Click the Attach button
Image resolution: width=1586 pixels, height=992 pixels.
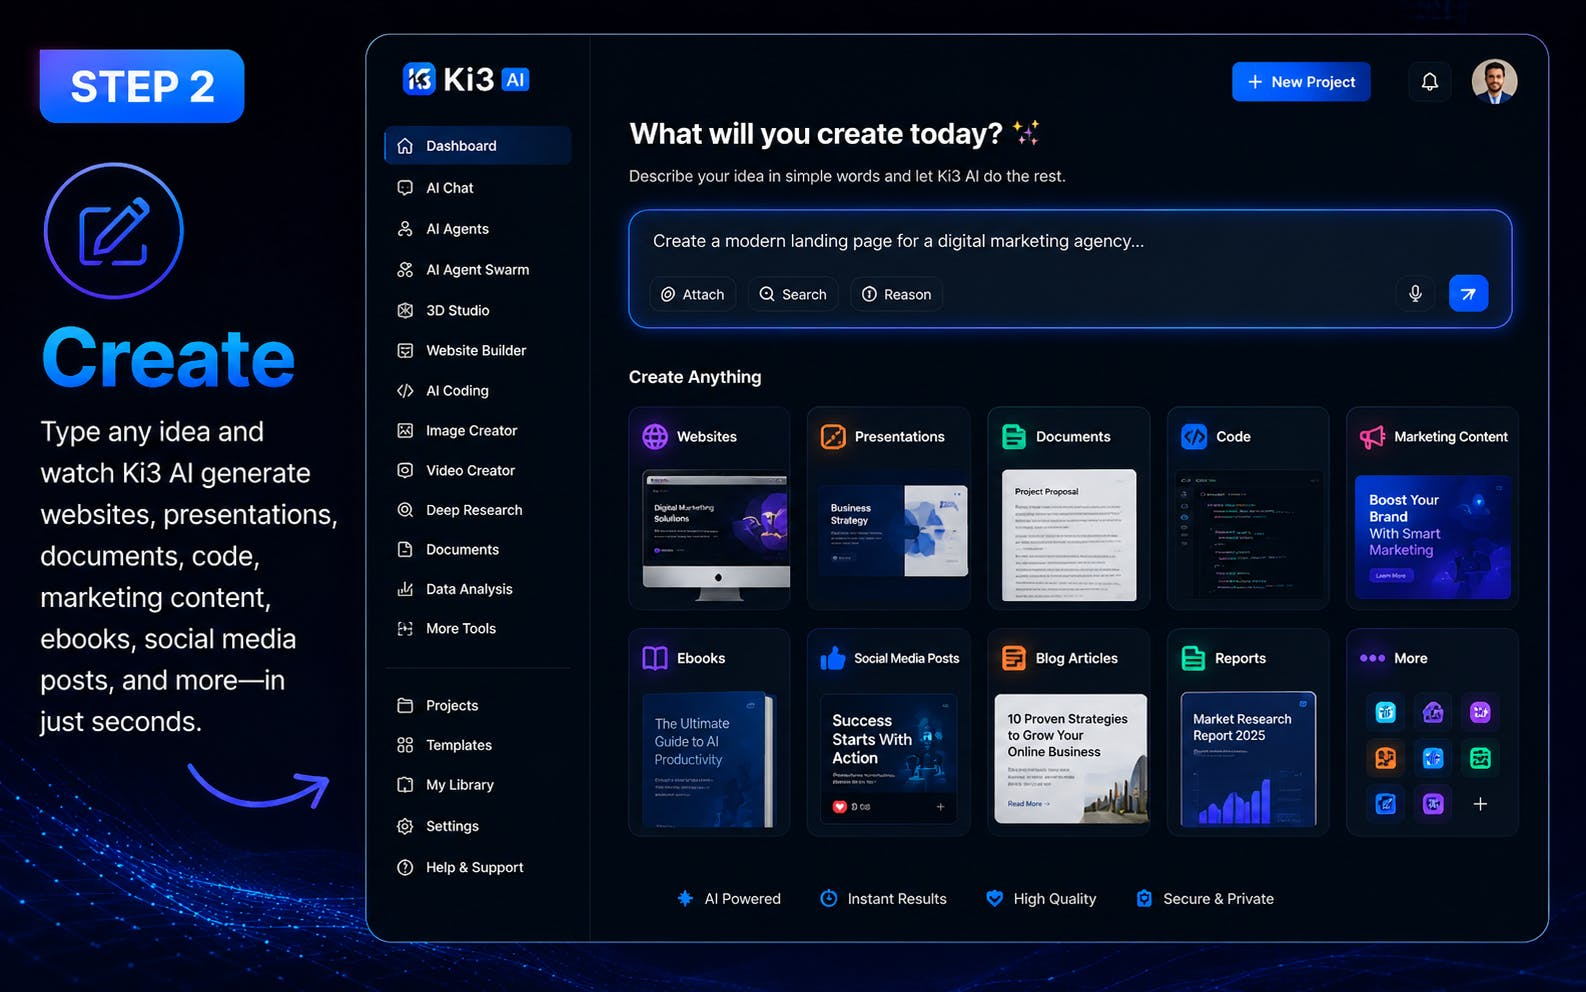click(x=692, y=294)
